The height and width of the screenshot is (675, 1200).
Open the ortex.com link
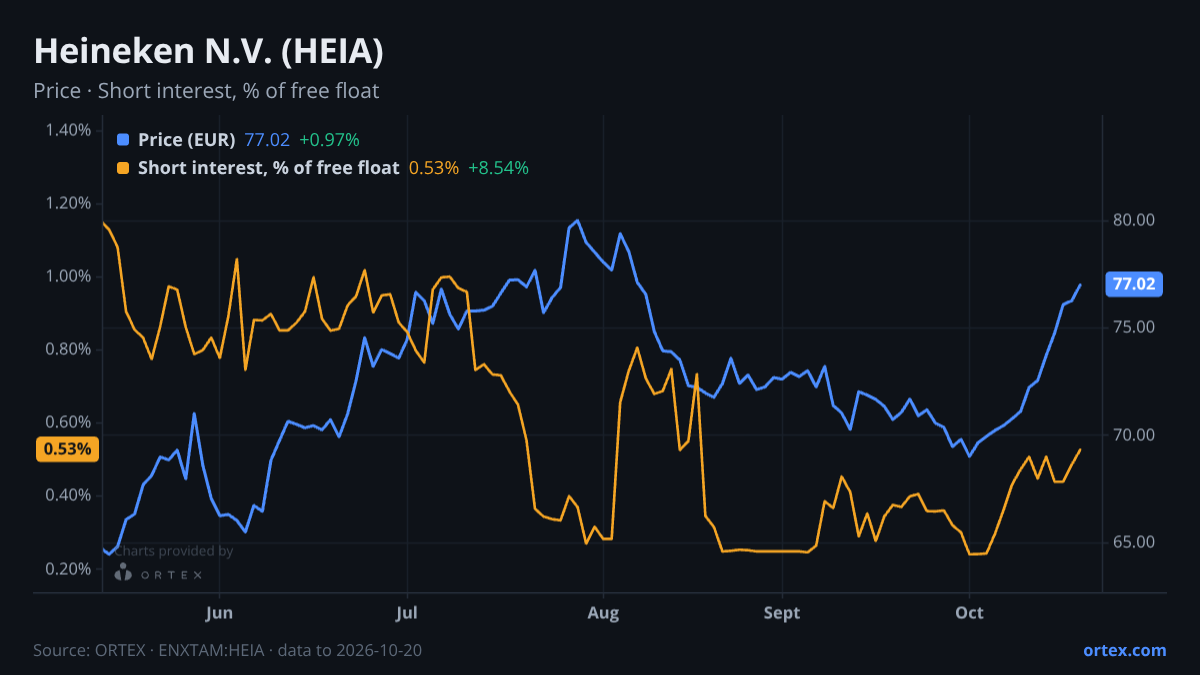pos(1125,650)
